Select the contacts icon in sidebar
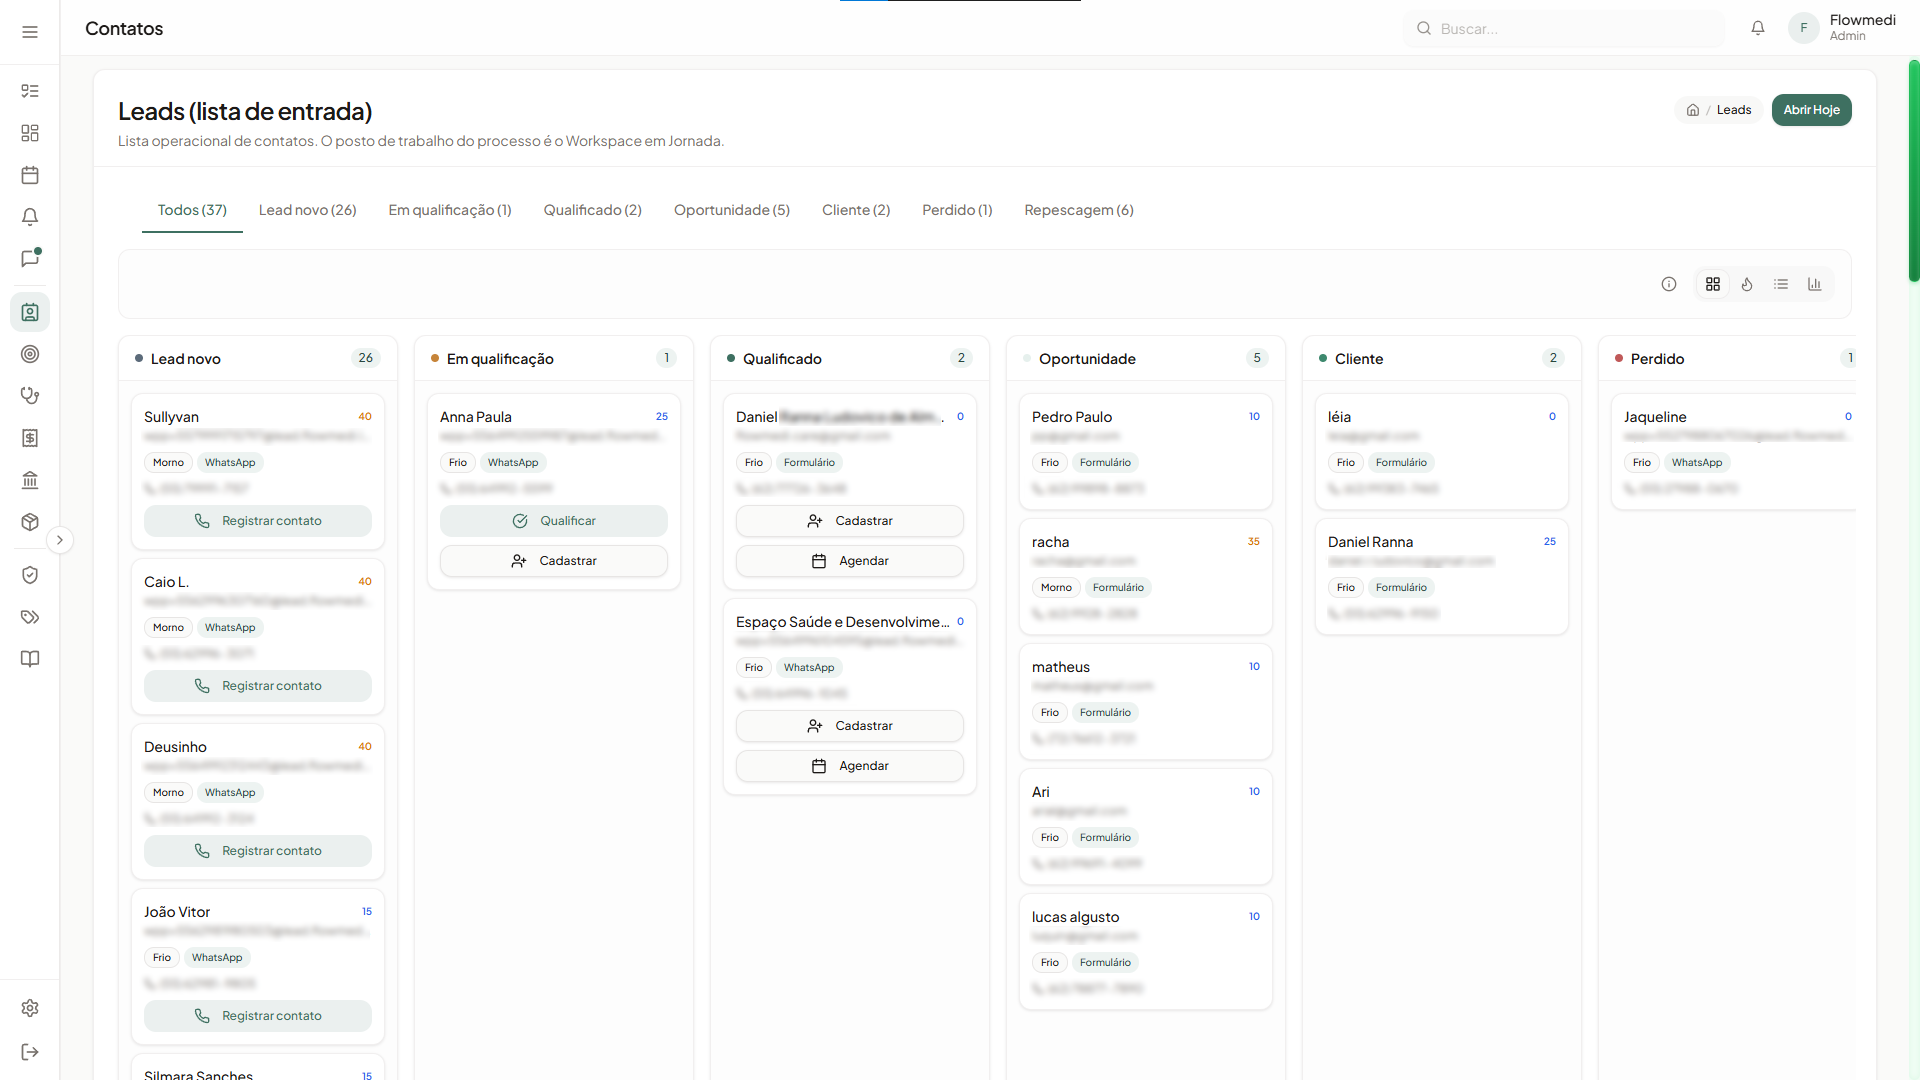The width and height of the screenshot is (1920, 1080). (x=30, y=312)
